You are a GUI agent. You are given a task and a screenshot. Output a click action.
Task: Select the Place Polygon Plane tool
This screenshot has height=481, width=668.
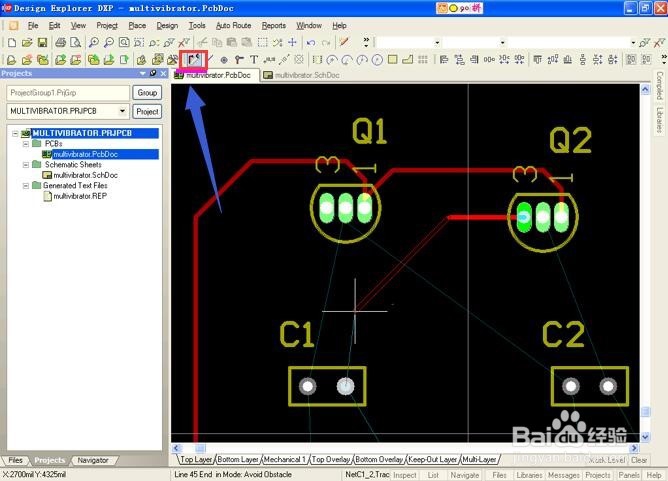point(408,60)
